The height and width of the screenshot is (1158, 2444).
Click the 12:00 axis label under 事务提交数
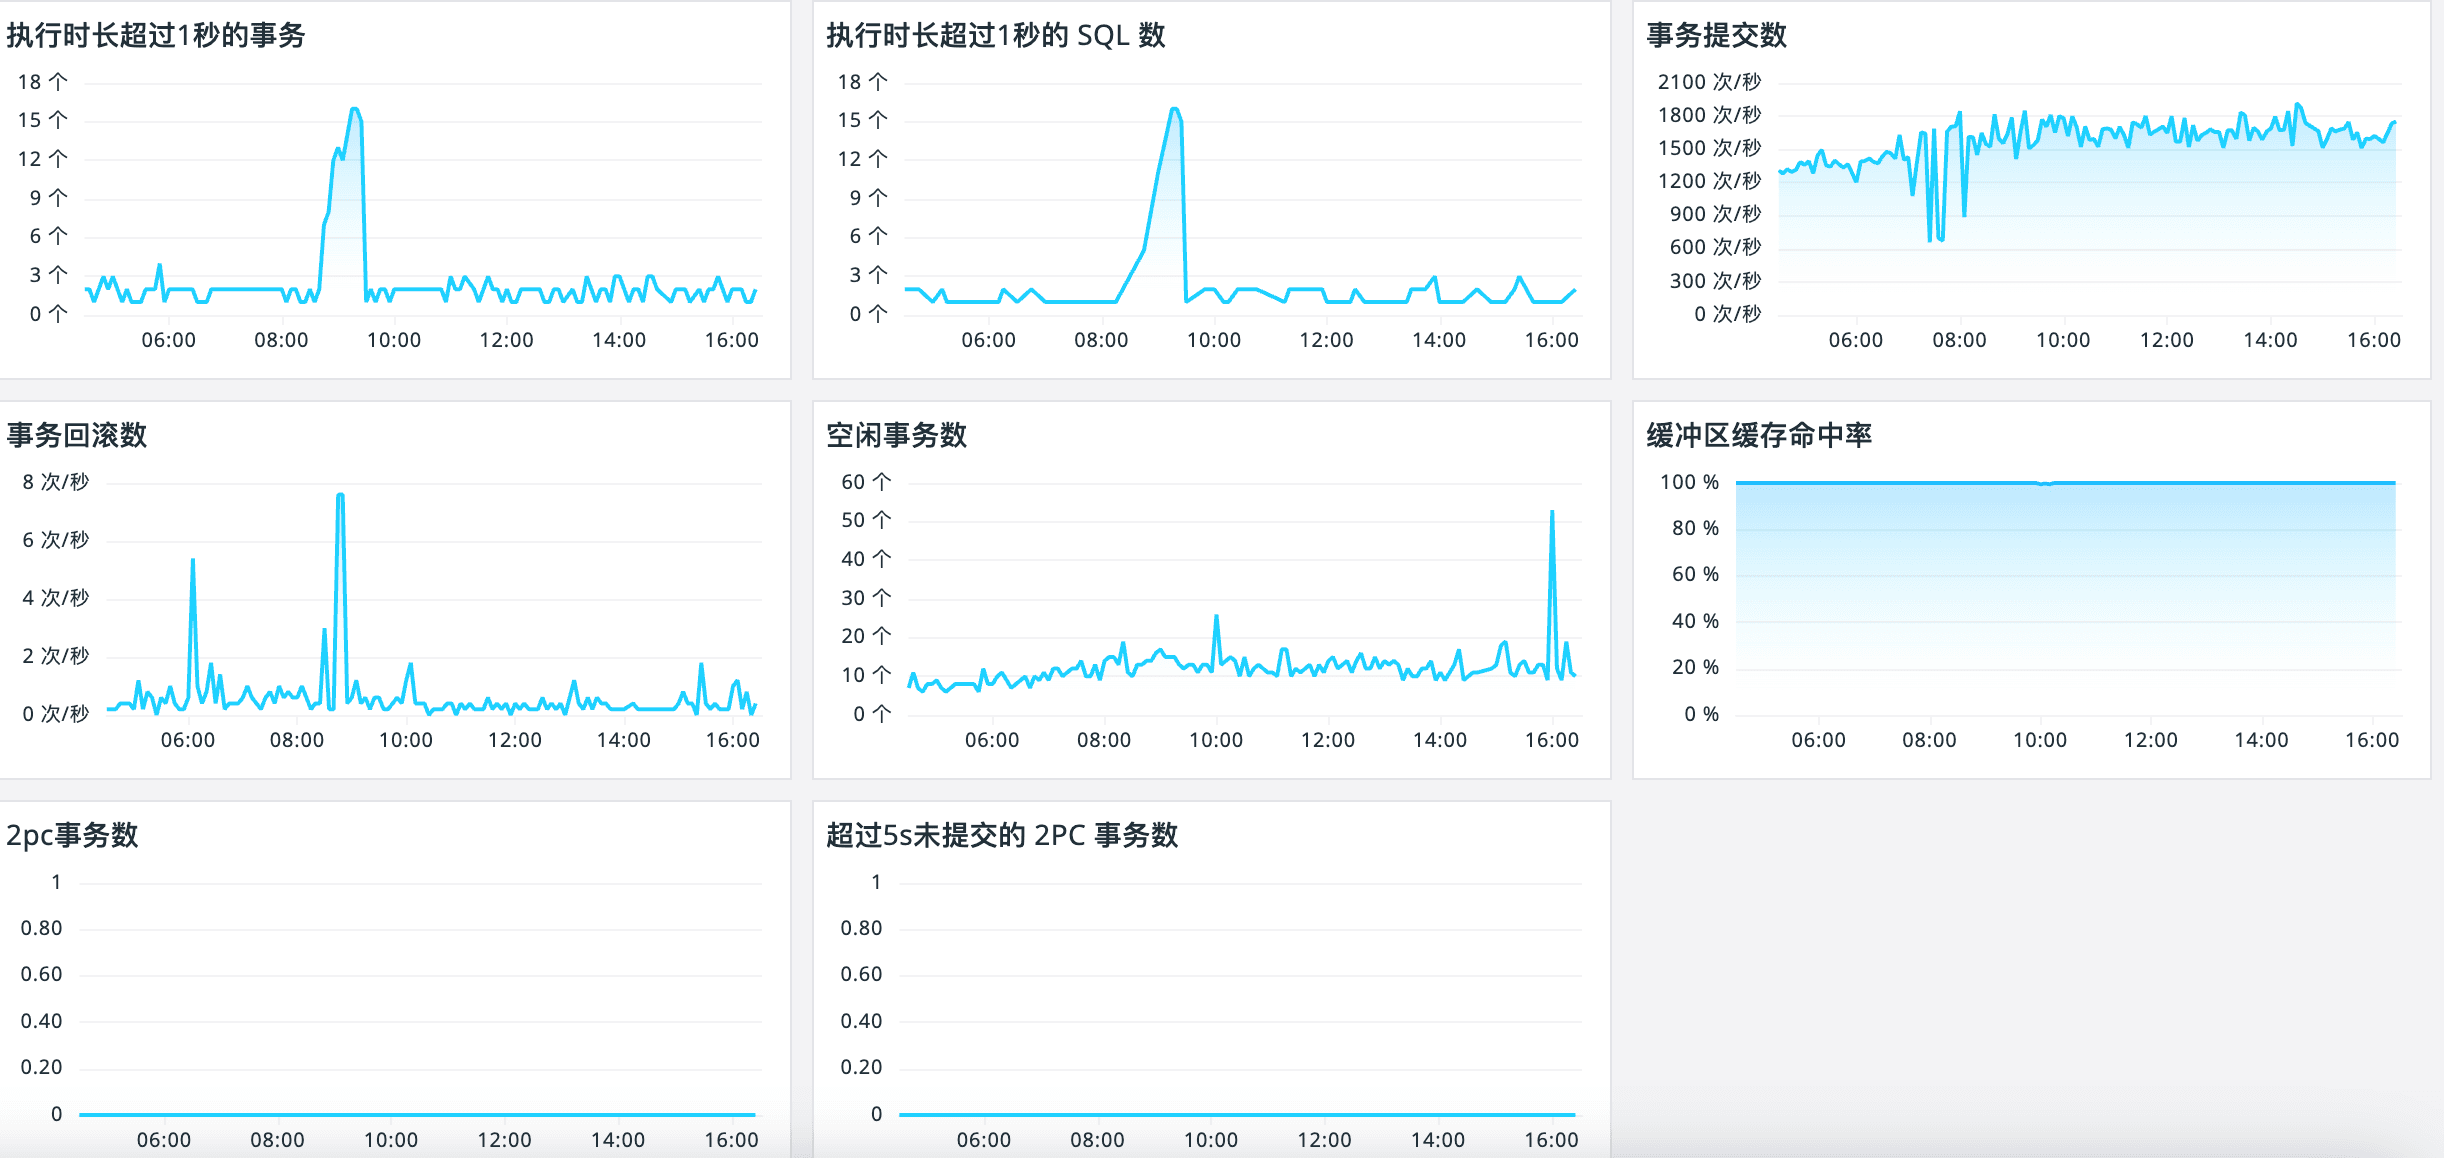[2166, 340]
